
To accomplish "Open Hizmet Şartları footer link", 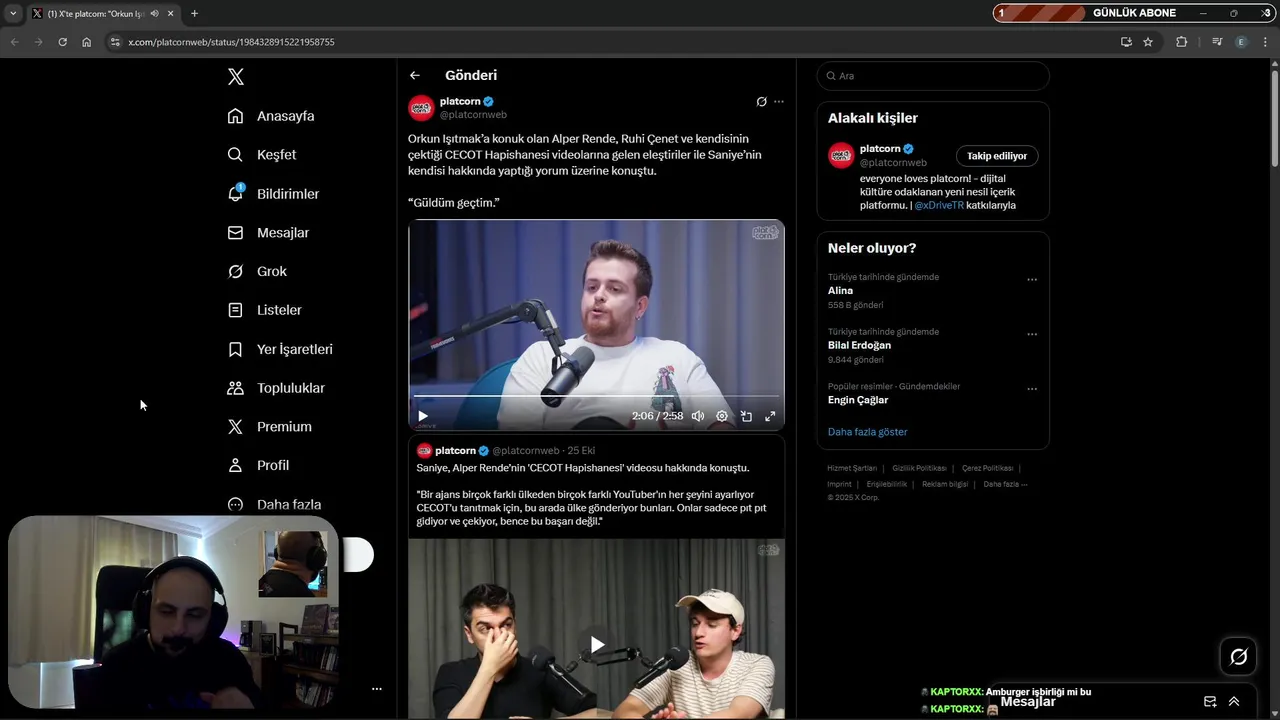I will (x=852, y=468).
